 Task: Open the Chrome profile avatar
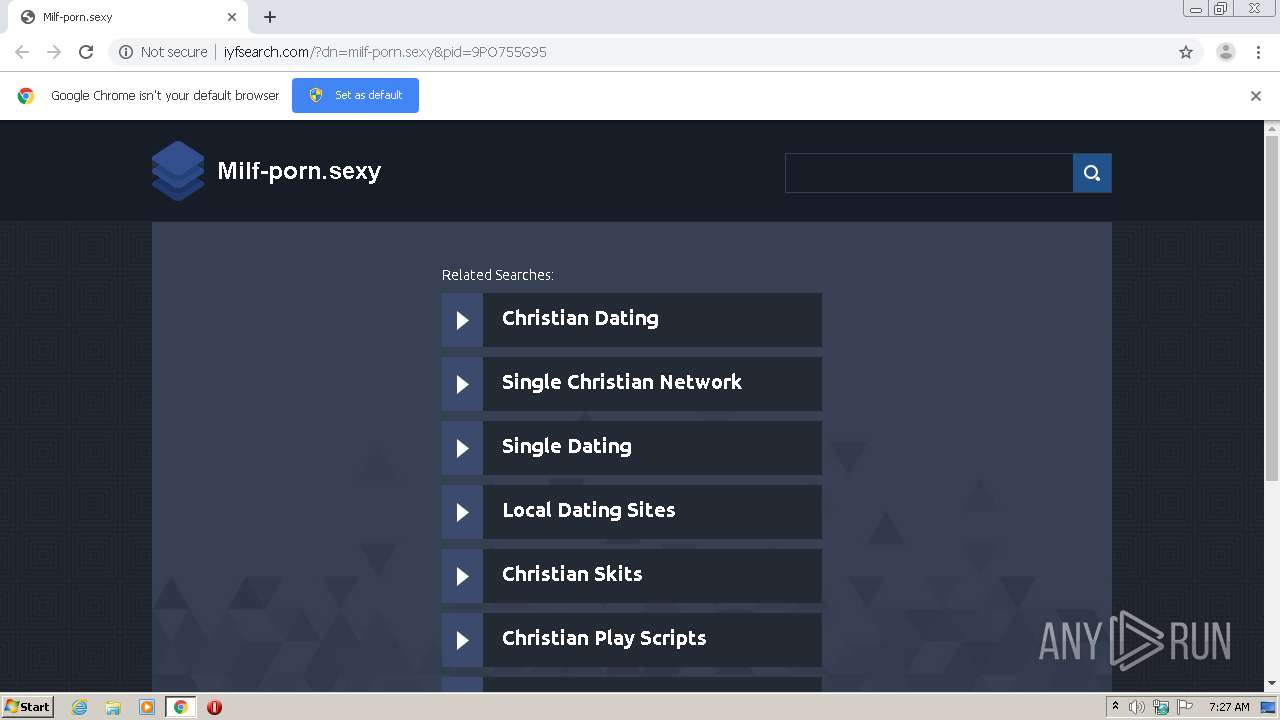click(1226, 52)
